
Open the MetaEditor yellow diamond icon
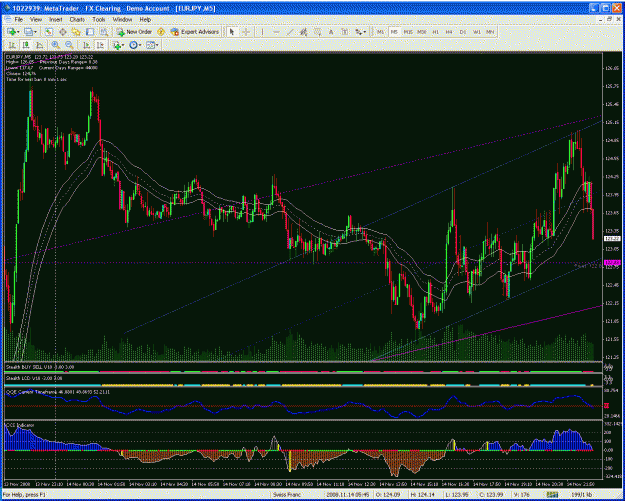161,32
